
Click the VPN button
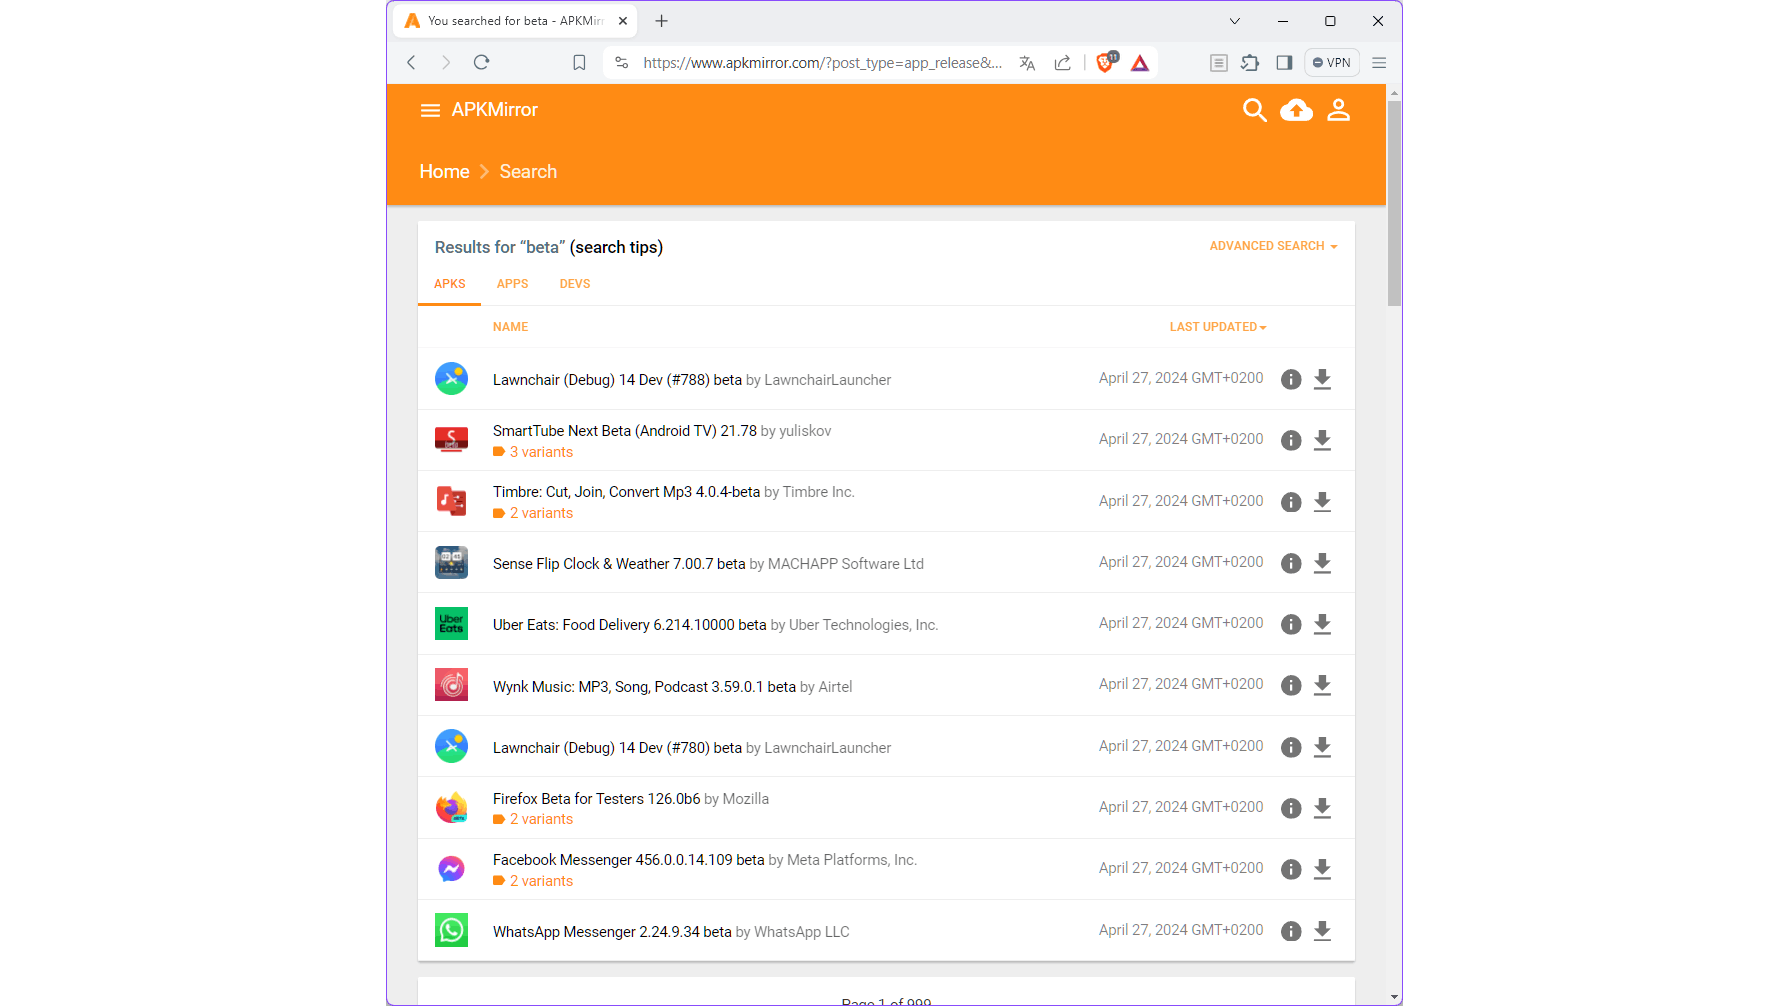1332,63
